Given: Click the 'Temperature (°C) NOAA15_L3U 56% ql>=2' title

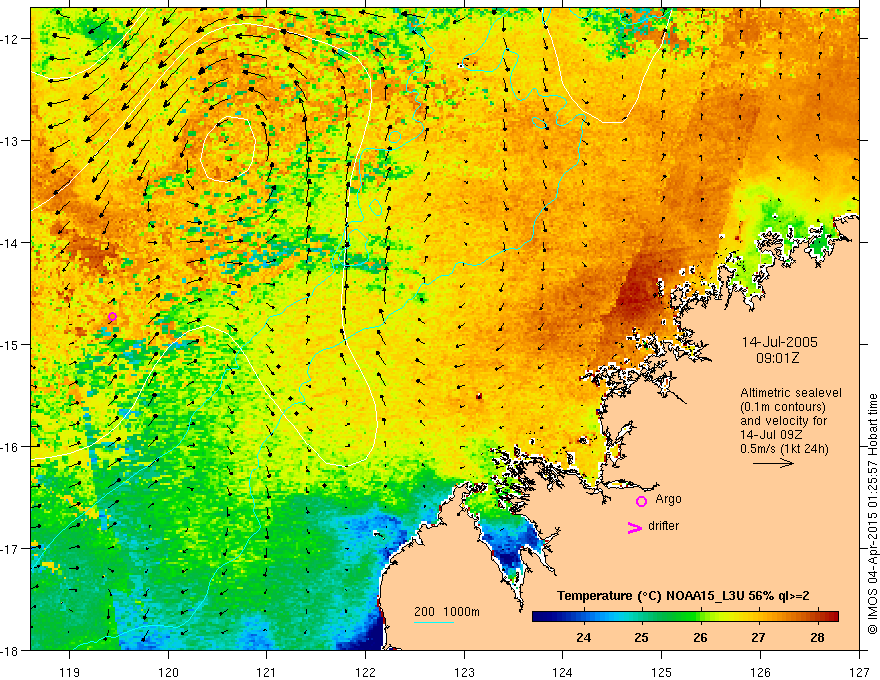Looking at the screenshot, I should pos(683,596).
